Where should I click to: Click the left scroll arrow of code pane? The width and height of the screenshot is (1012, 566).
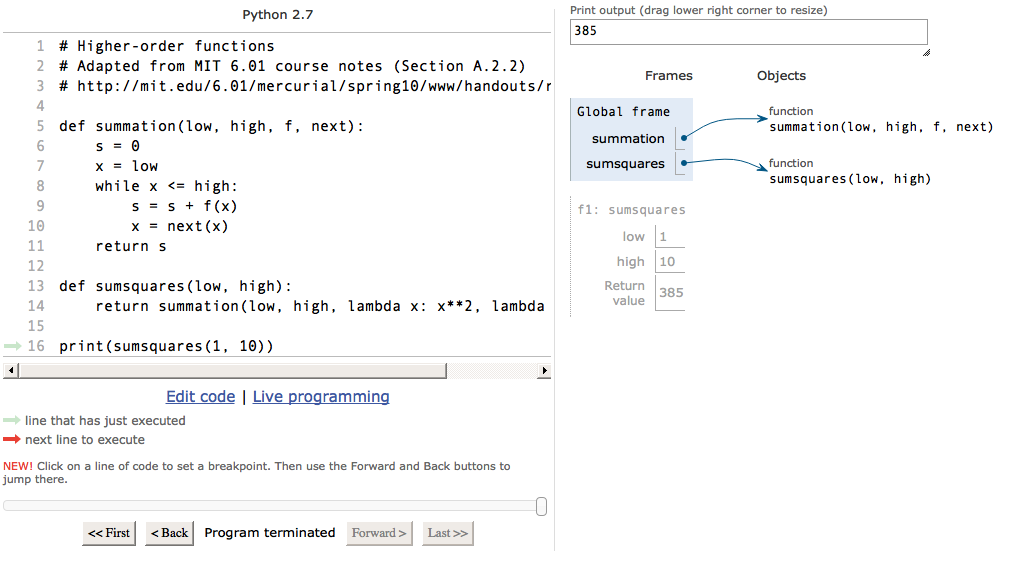(10, 370)
